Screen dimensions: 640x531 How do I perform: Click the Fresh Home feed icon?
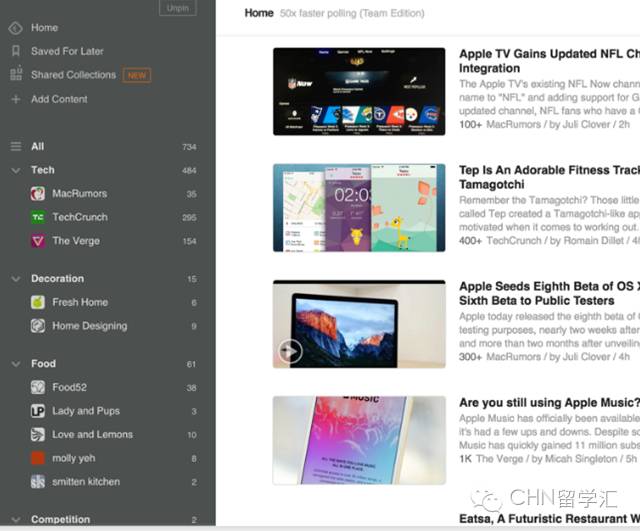[38, 302]
